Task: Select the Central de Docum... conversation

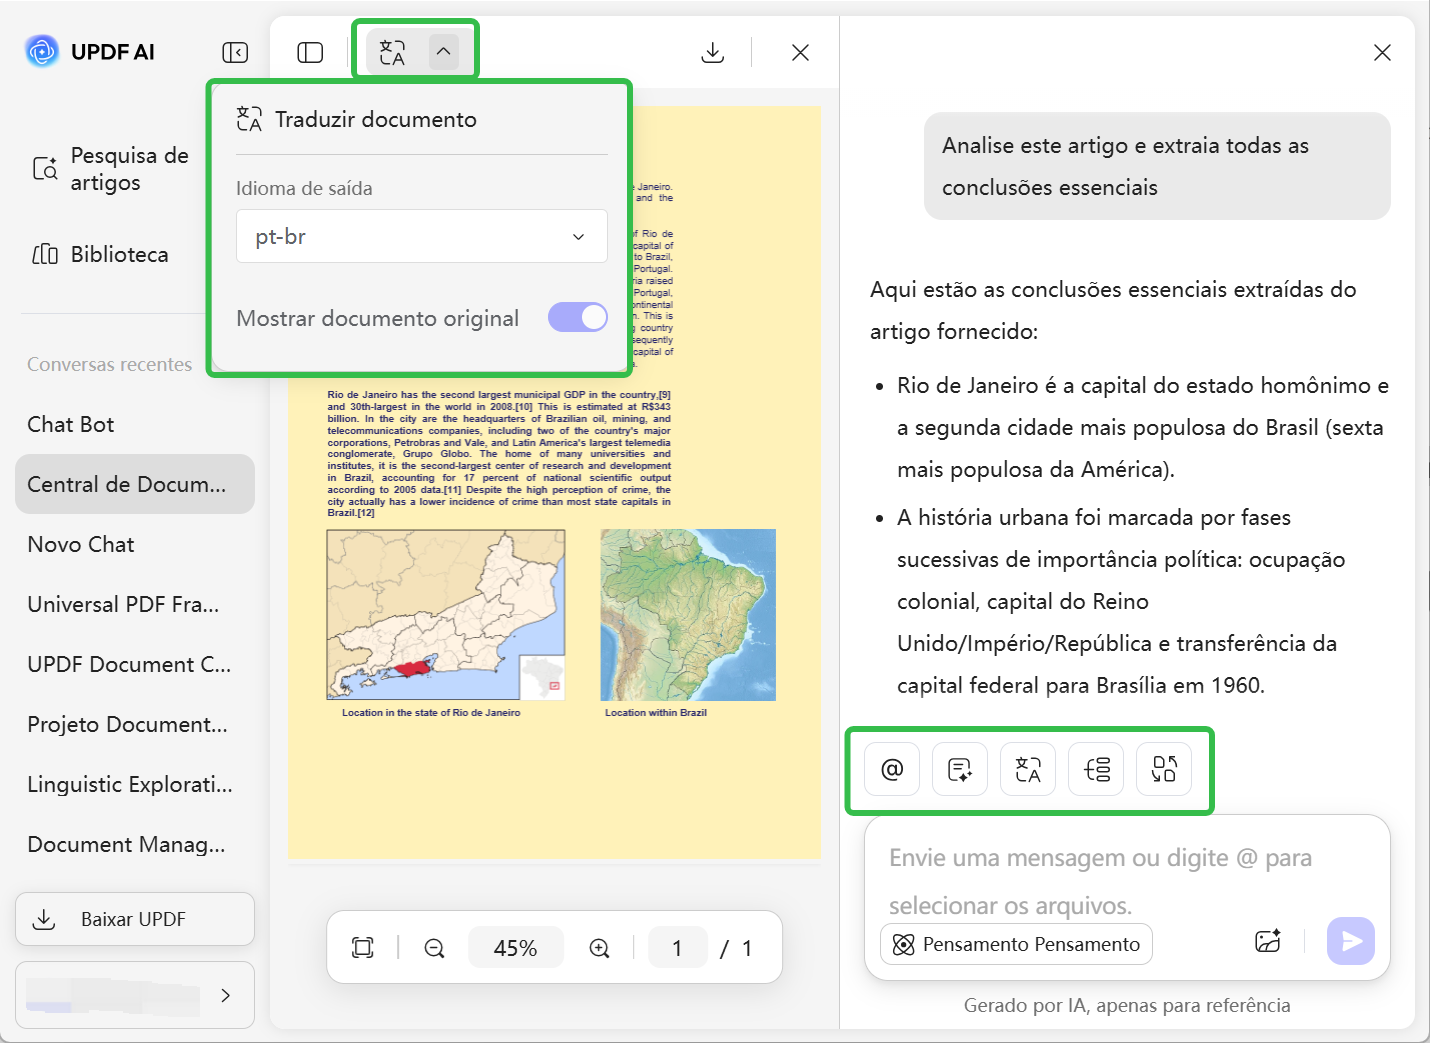Action: [x=135, y=484]
